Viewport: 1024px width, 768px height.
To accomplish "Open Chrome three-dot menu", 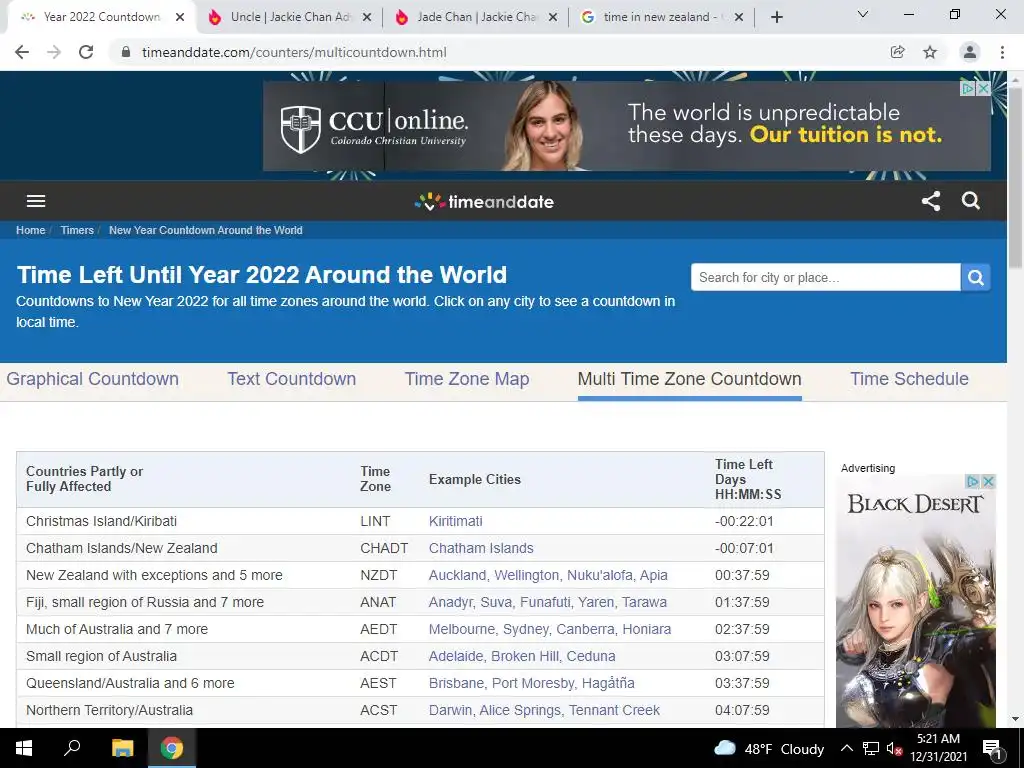I will click(x=1002, y=52).
